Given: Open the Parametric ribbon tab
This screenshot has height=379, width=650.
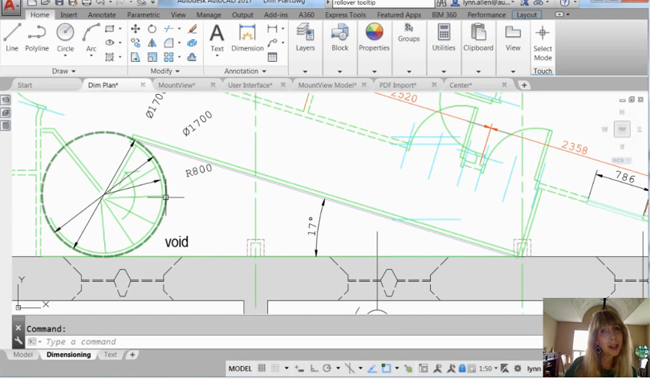Looking at the screenshot, I should click(143, 15).
